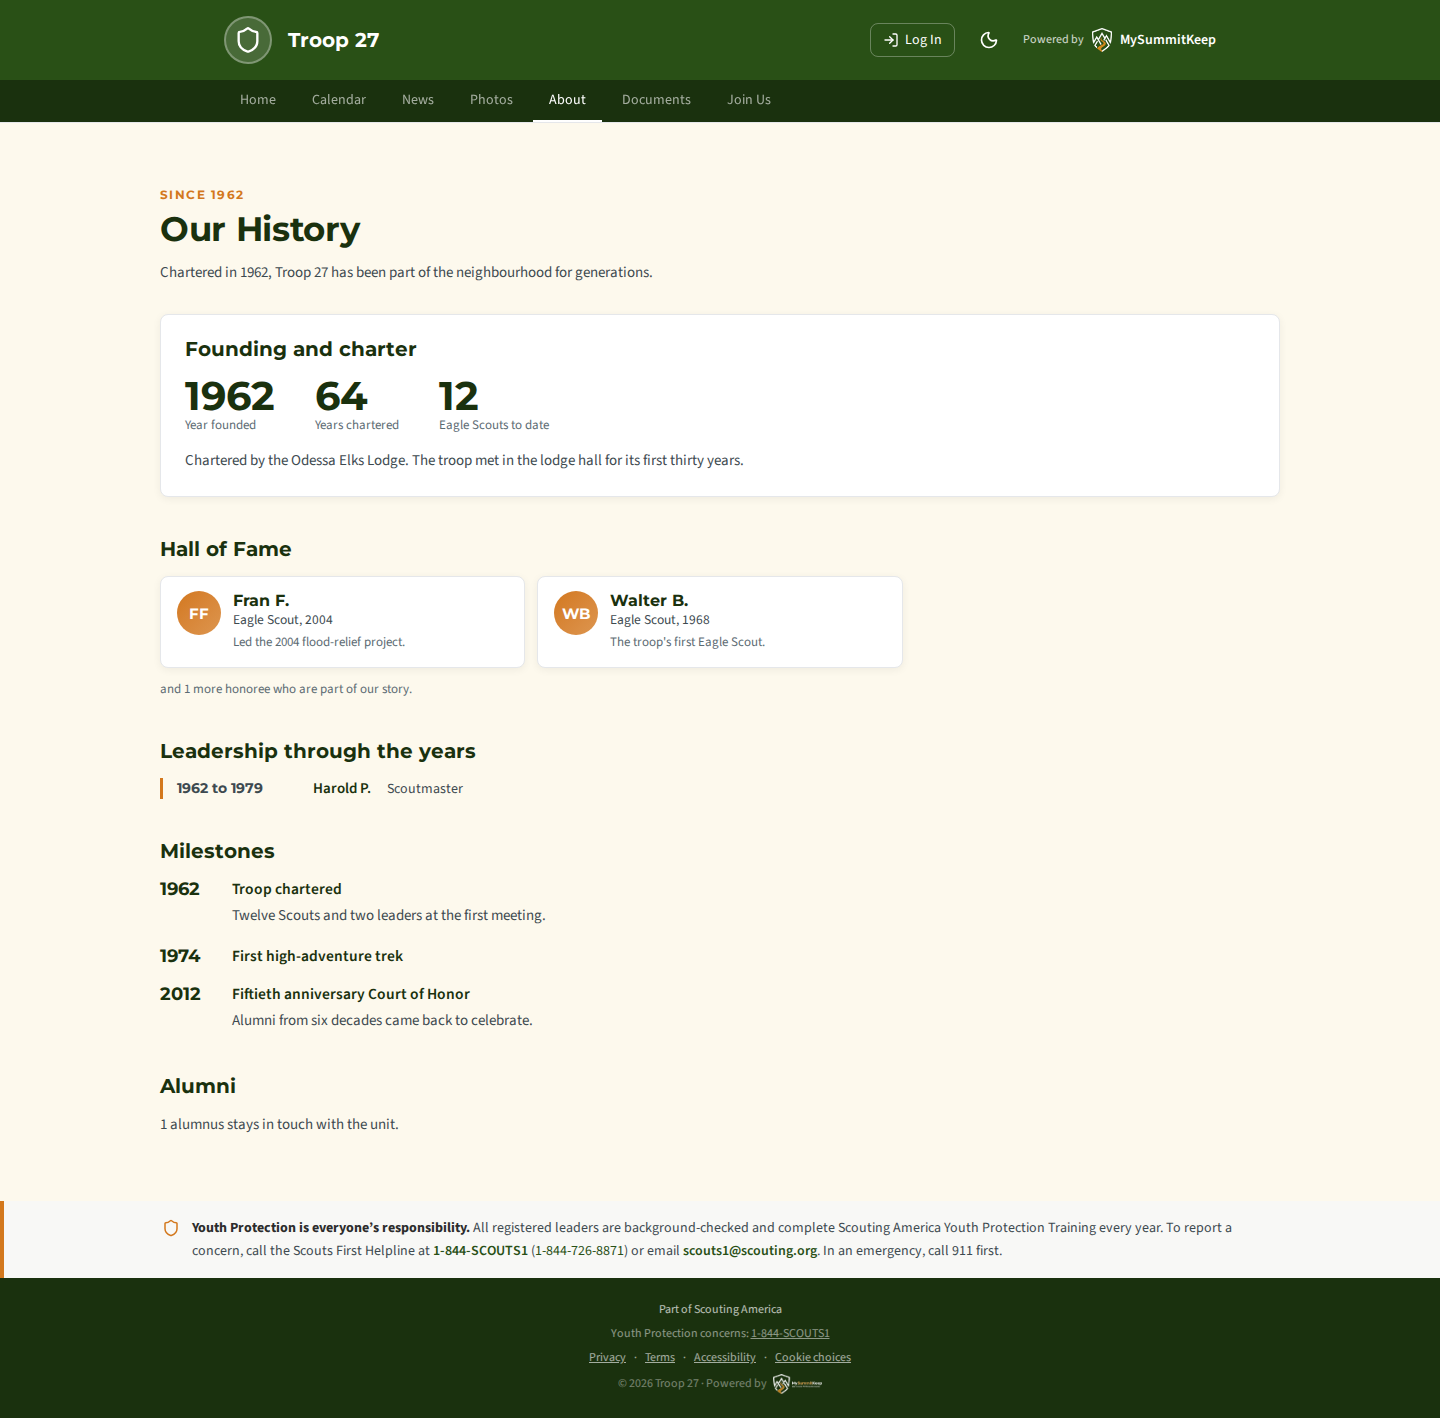Click the MySummitKeep logo in footer
The width and height of the screenshot is (1440, 1418).
click(x=797, y=1383)
